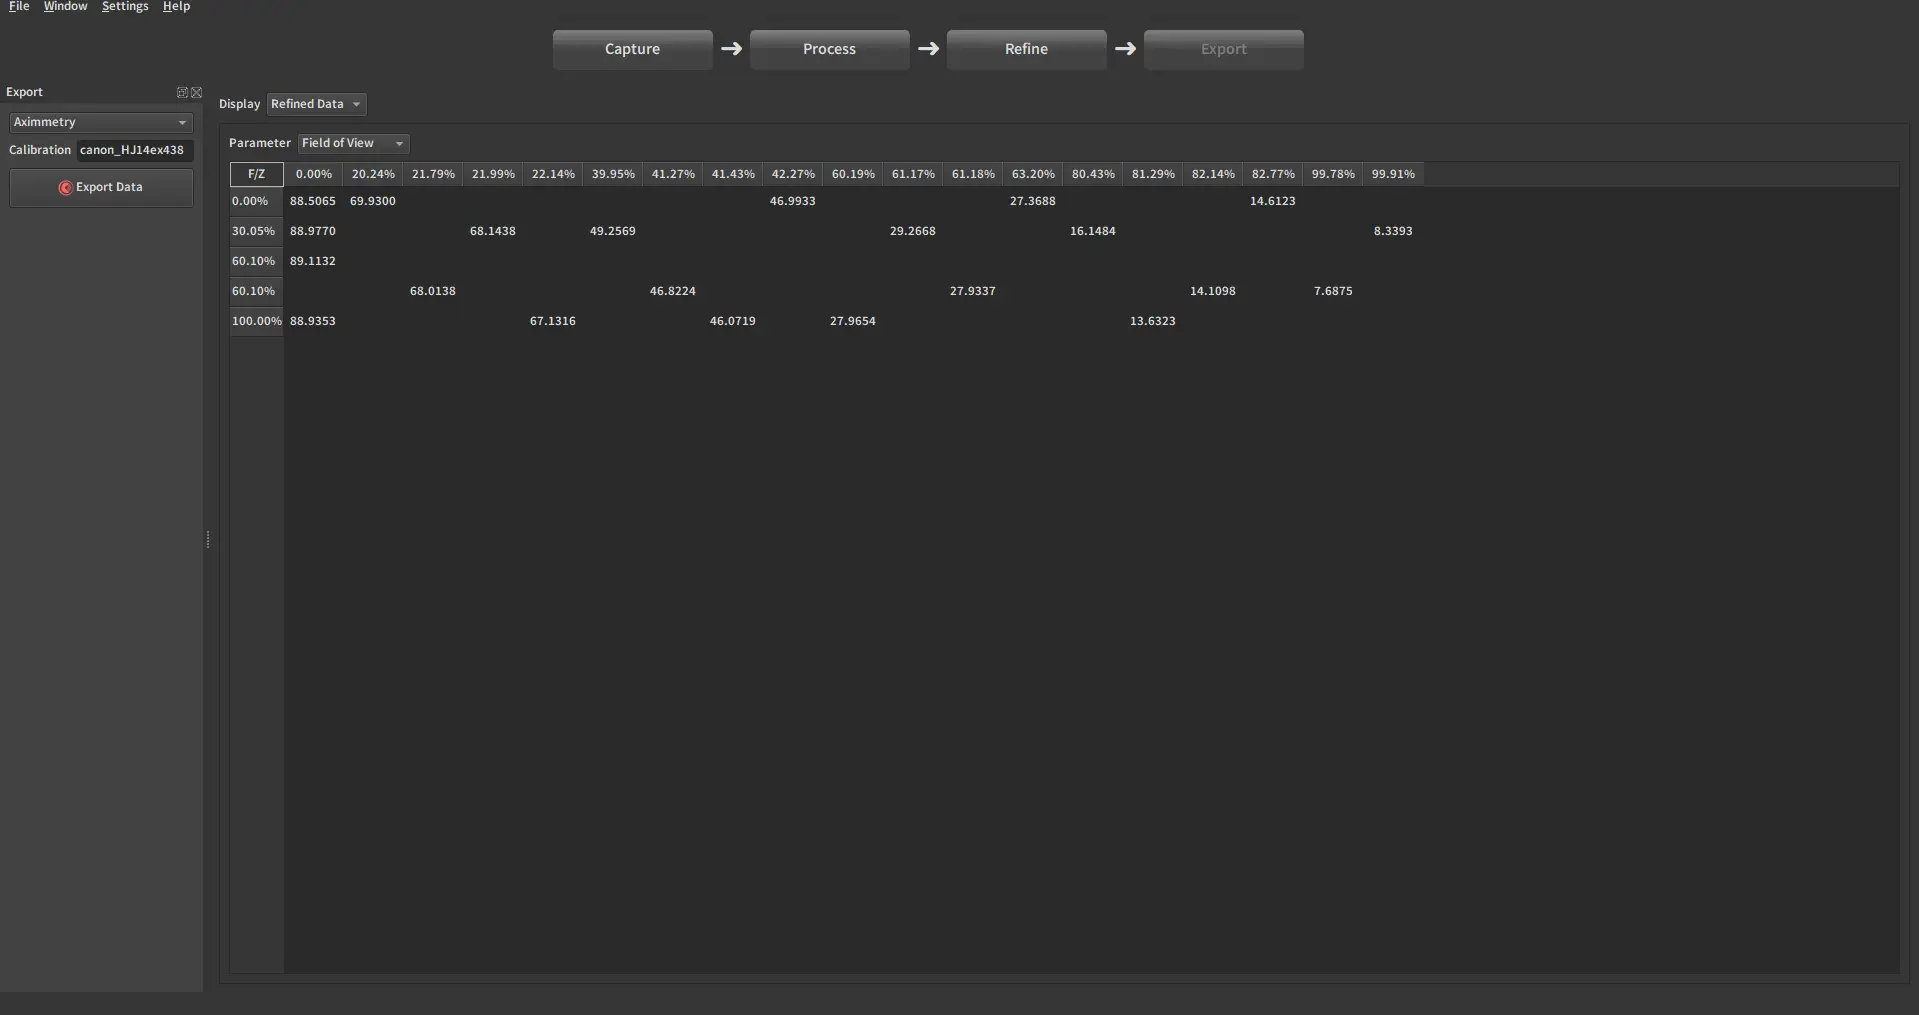Click the panel splitter handle beside Export
The width and height of the screenshot is (1919, 1015).
(208, 540)
